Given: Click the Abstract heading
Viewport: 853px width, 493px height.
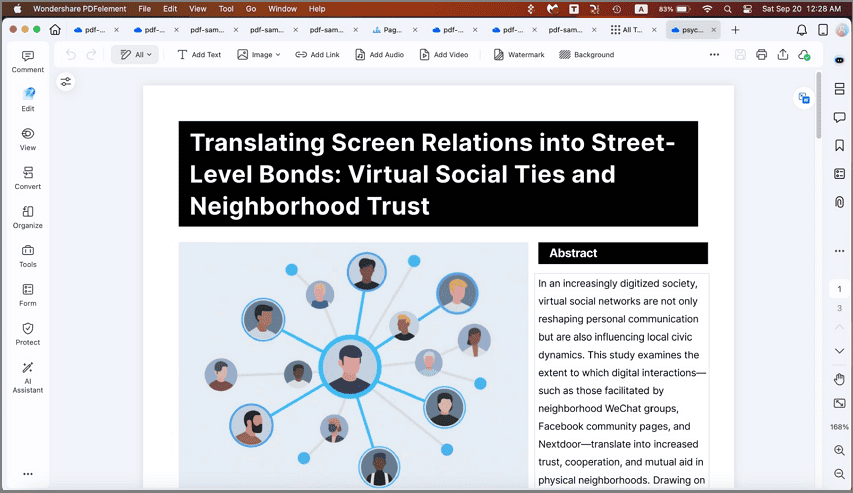Looking at the screenshot, I should click(x=623, y=253).
